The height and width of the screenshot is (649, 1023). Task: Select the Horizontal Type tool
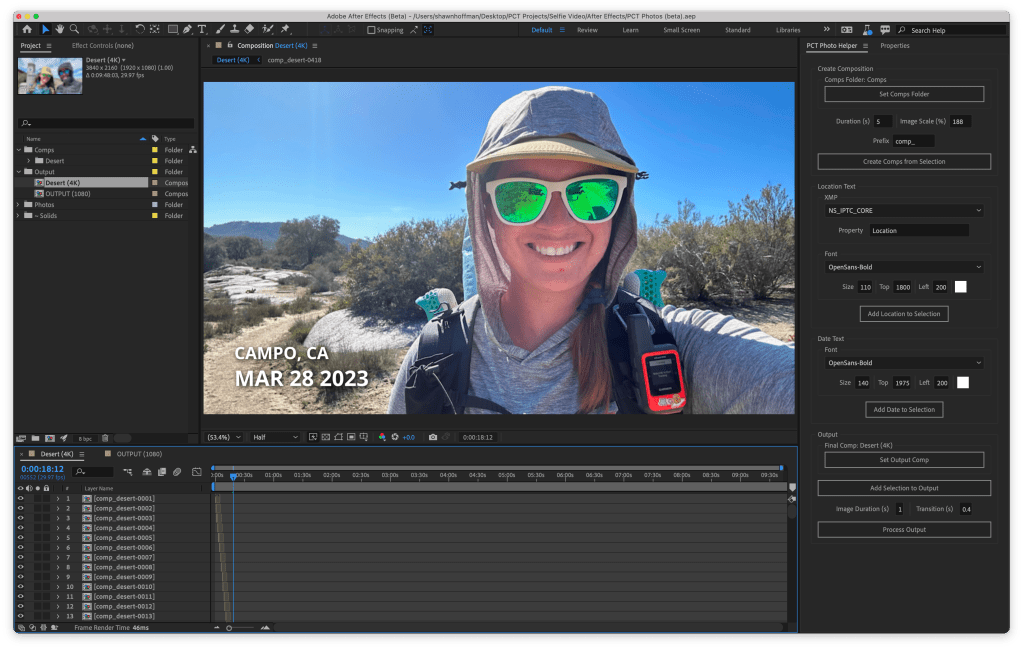pos(202,30)
